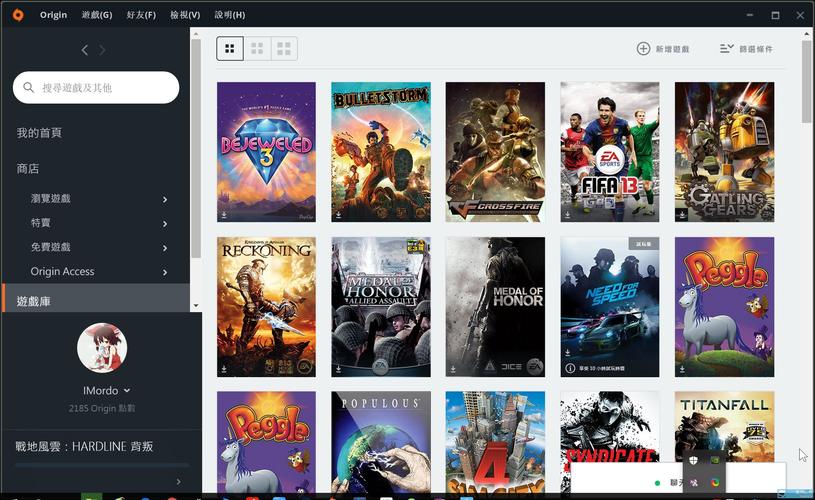The width and height of the screenshot is (815, 500).
Task: Click the sidebar scrollbar down arrow
Action: tap(196, 306)
